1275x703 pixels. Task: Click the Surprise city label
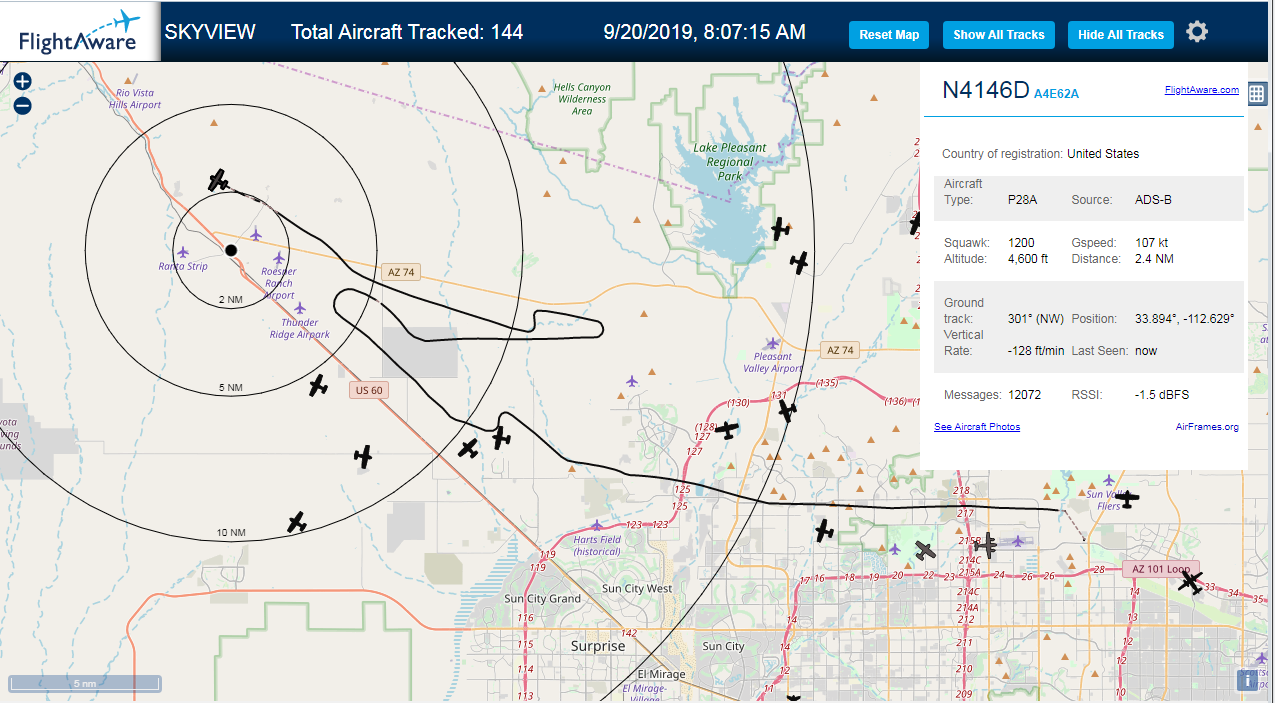(x=598, y=646)
